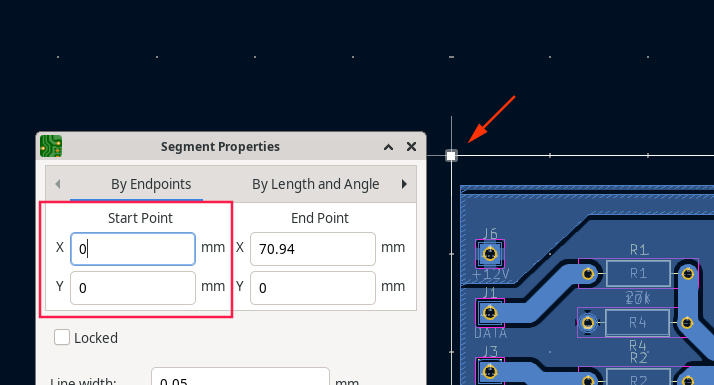Click the left tab scroll arrow
This screenshot has width=714, height=385.
point(57,184)
